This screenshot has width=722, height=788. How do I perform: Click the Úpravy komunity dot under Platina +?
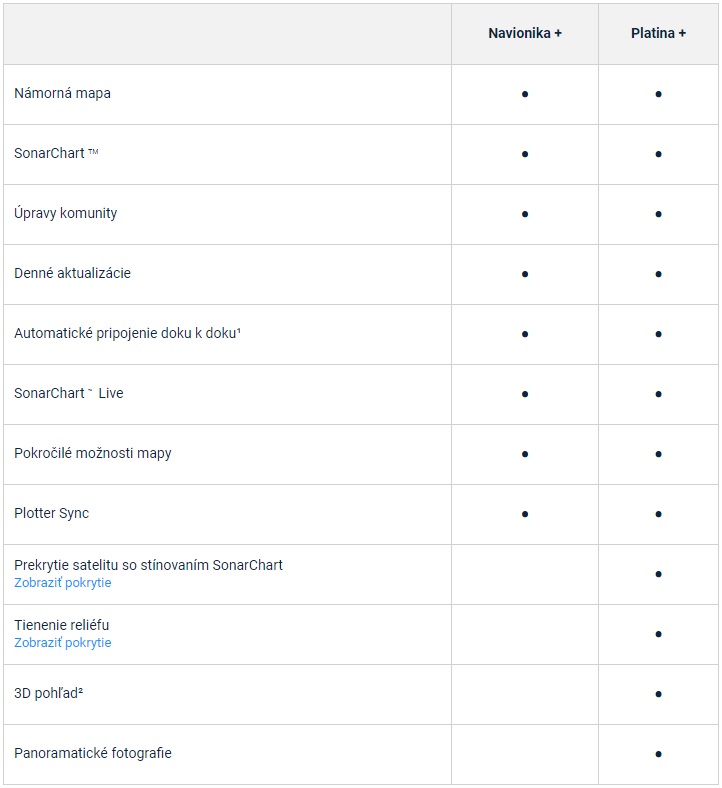coord(658,214)
